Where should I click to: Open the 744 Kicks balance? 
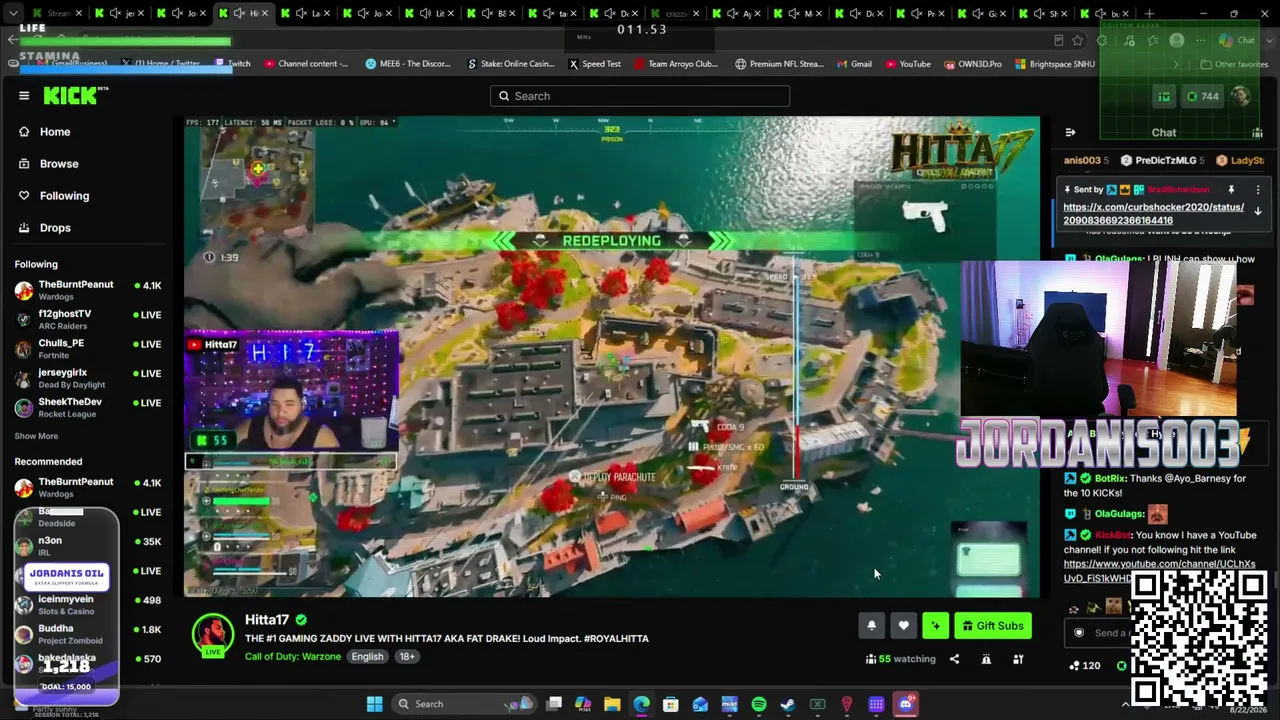(1203, 96)
